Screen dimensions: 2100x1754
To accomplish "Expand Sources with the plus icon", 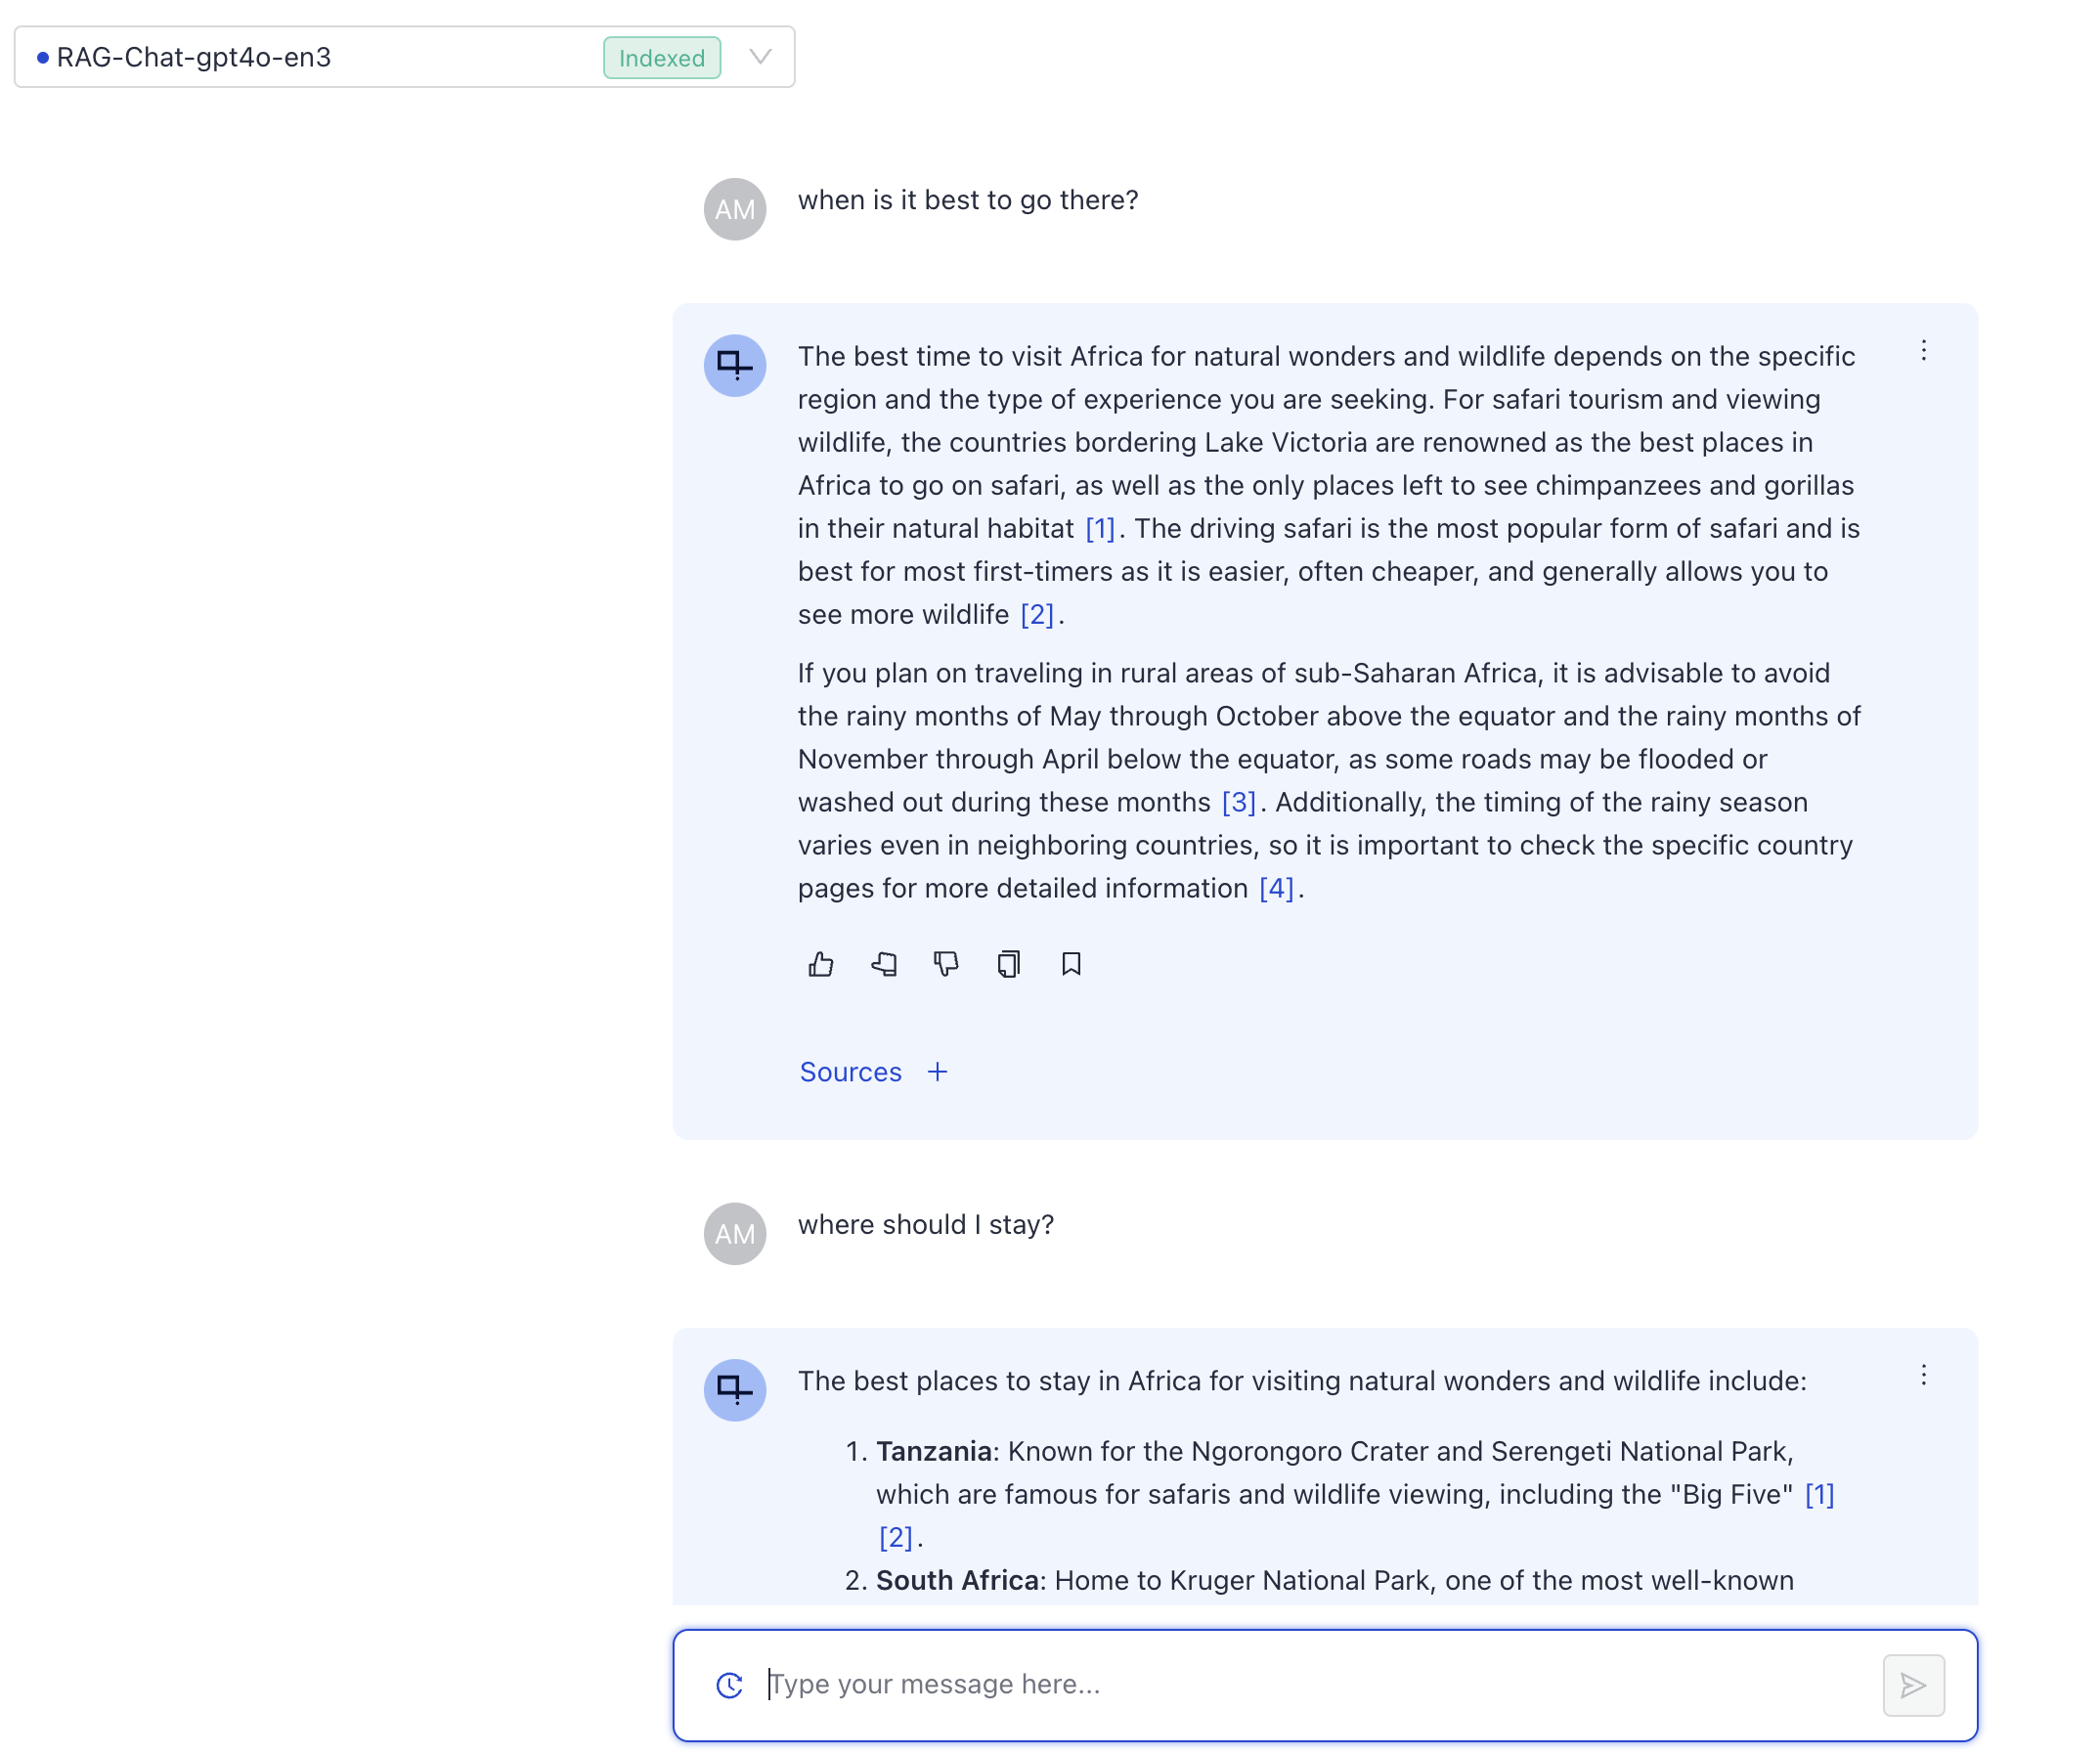I will click(937, 1071).
